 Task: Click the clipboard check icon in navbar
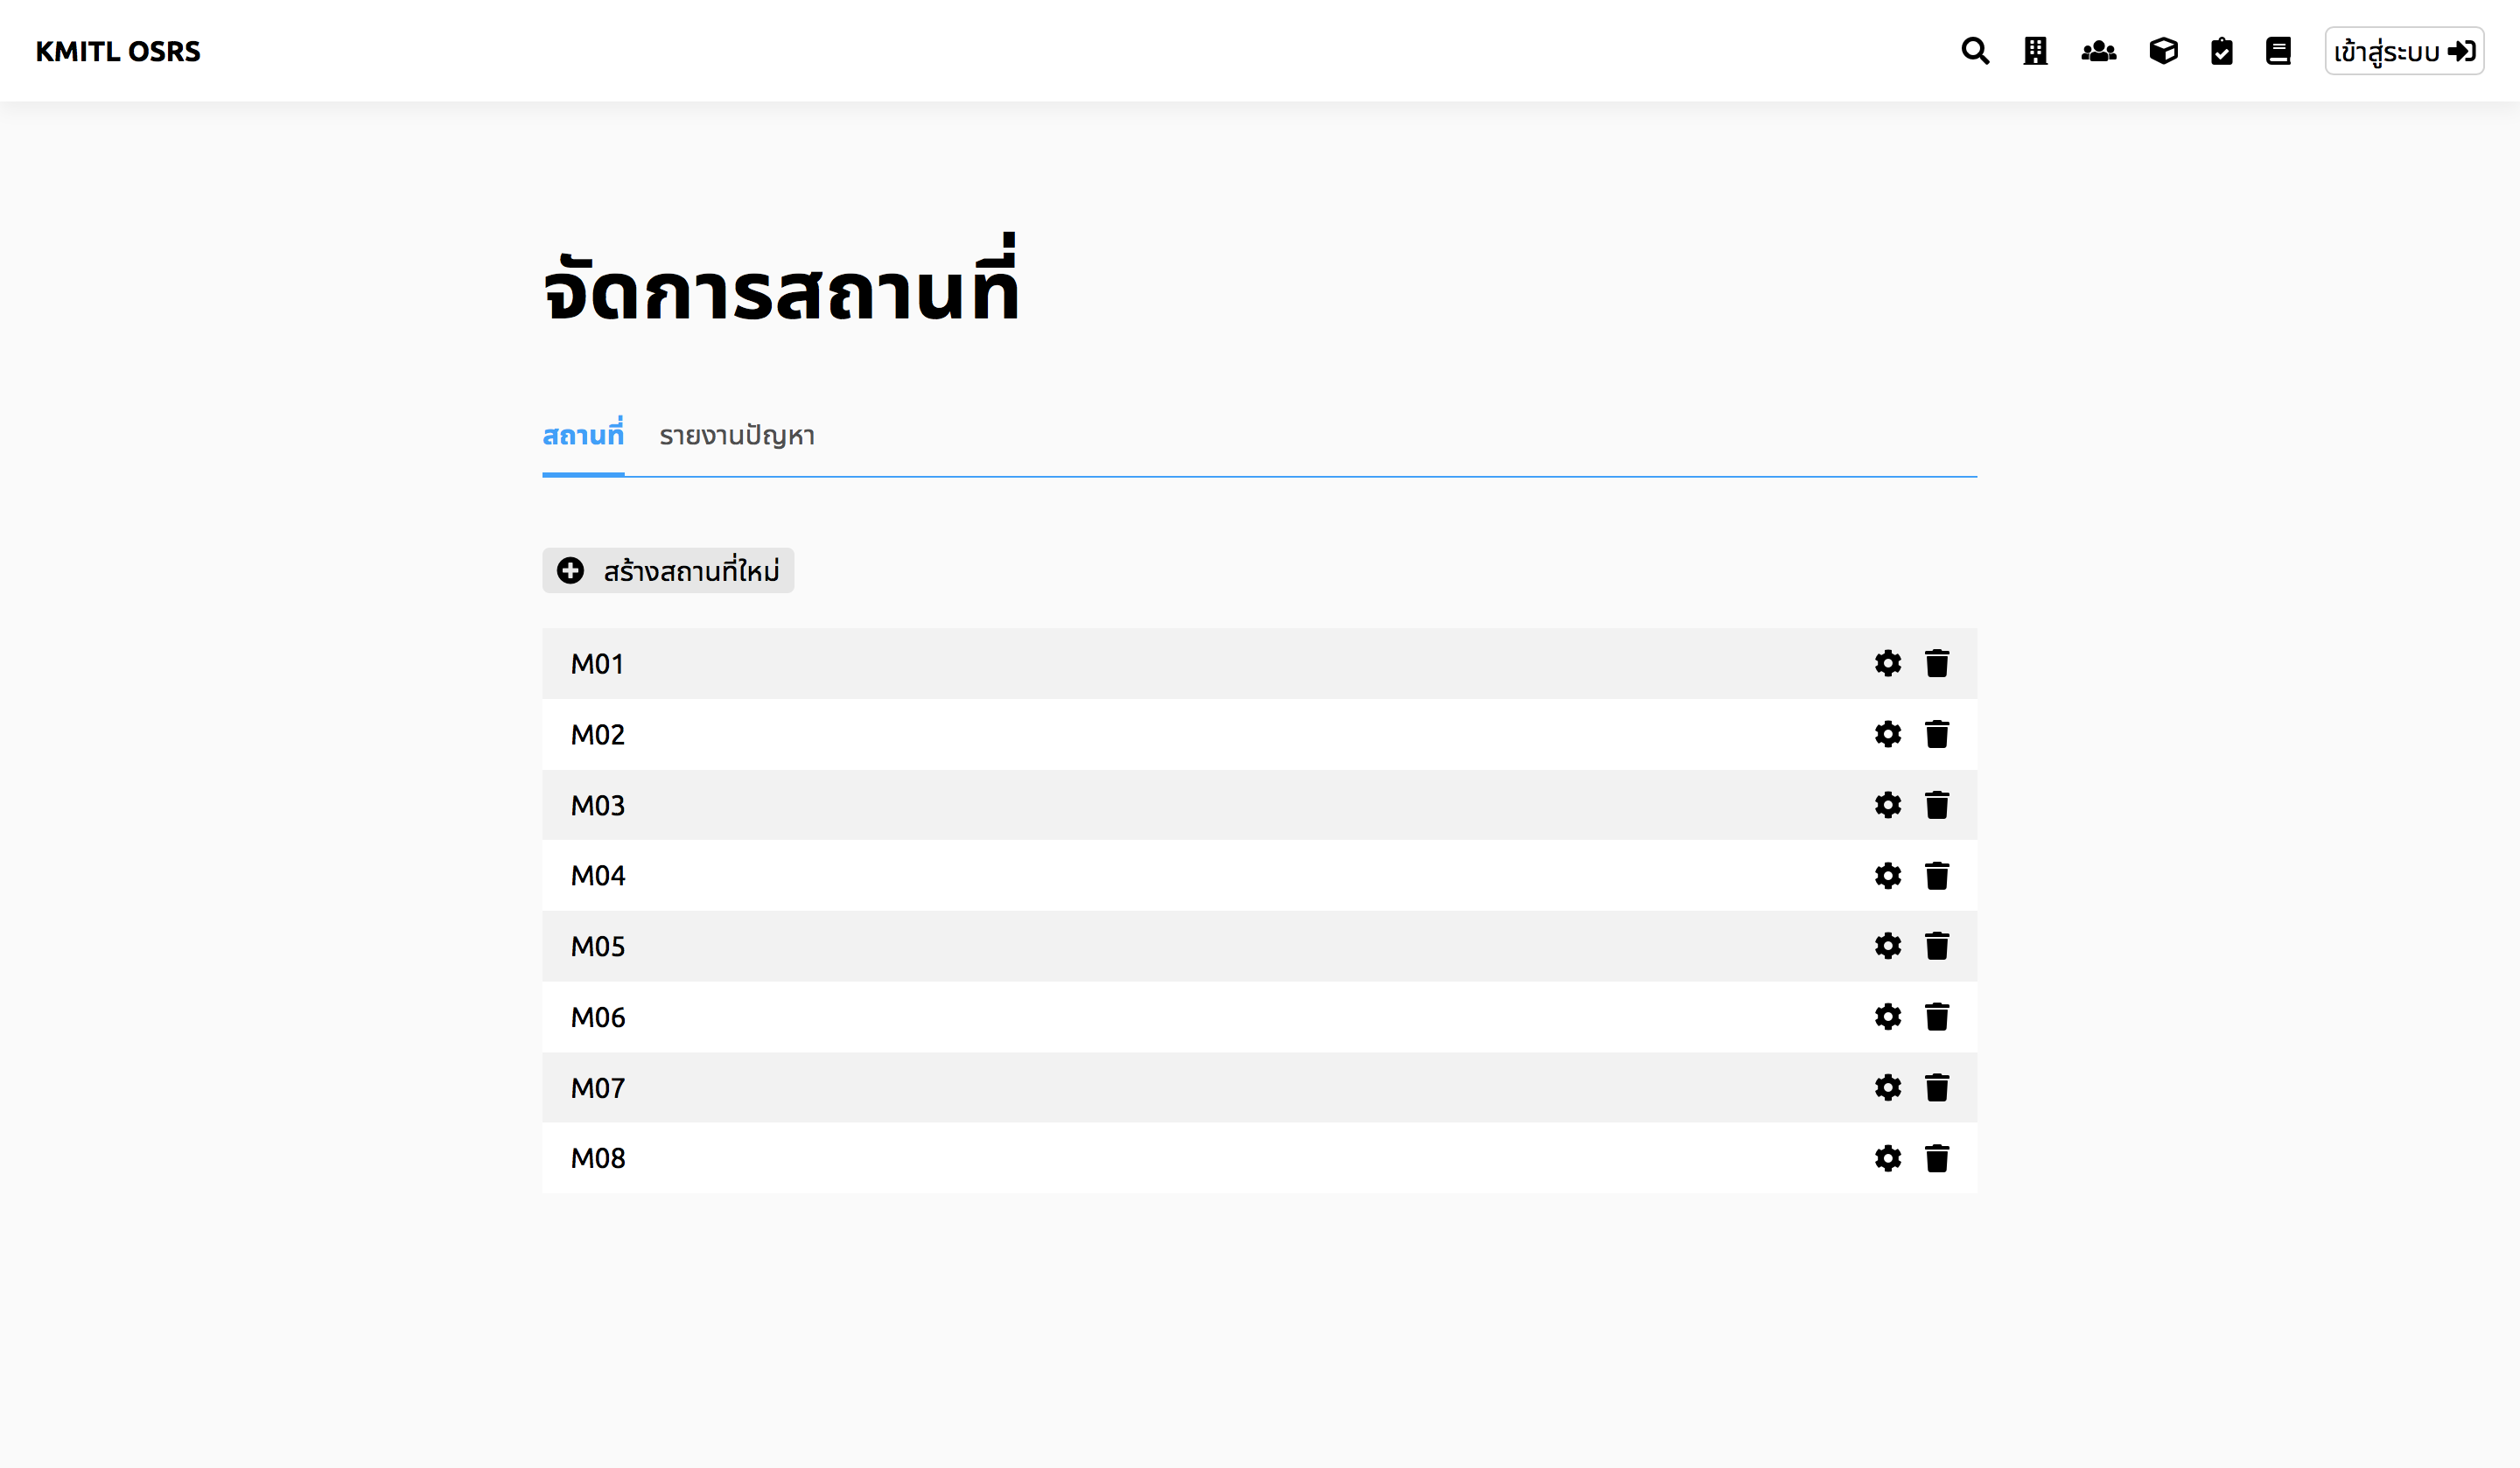(2221, 51)
